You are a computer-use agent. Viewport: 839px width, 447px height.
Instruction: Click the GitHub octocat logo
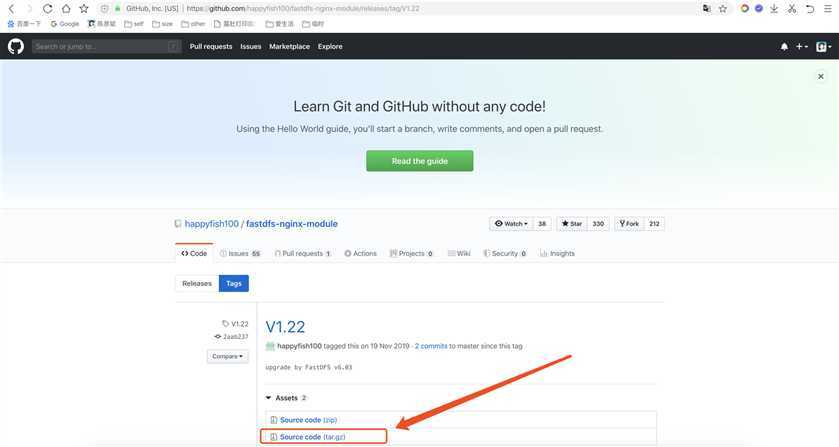(x=16, y=47)
